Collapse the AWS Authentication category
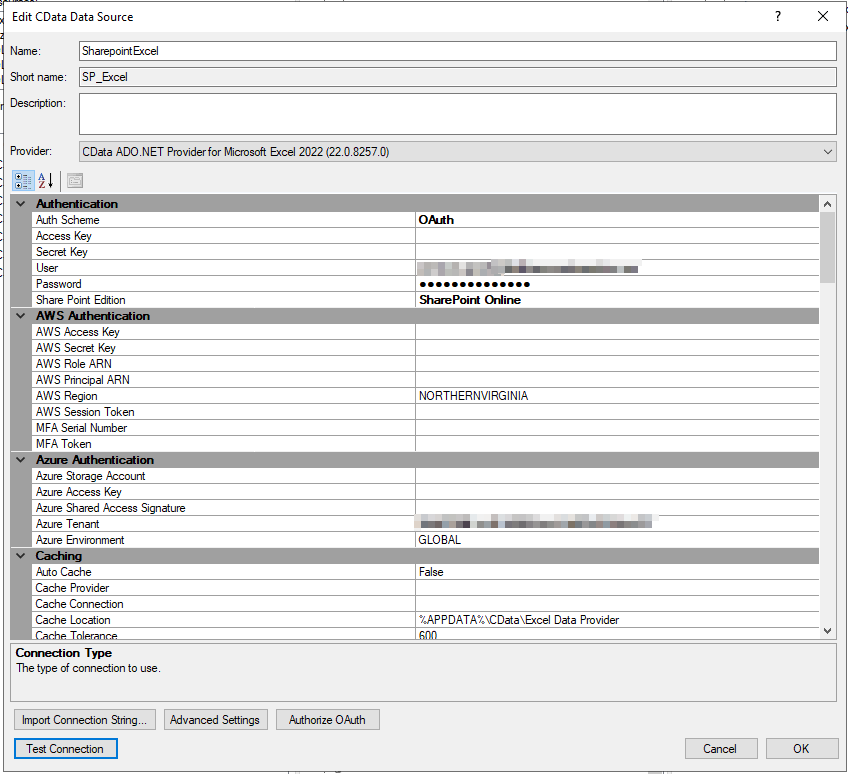Viewport: 848px width, 774px height. coord(21,316)
